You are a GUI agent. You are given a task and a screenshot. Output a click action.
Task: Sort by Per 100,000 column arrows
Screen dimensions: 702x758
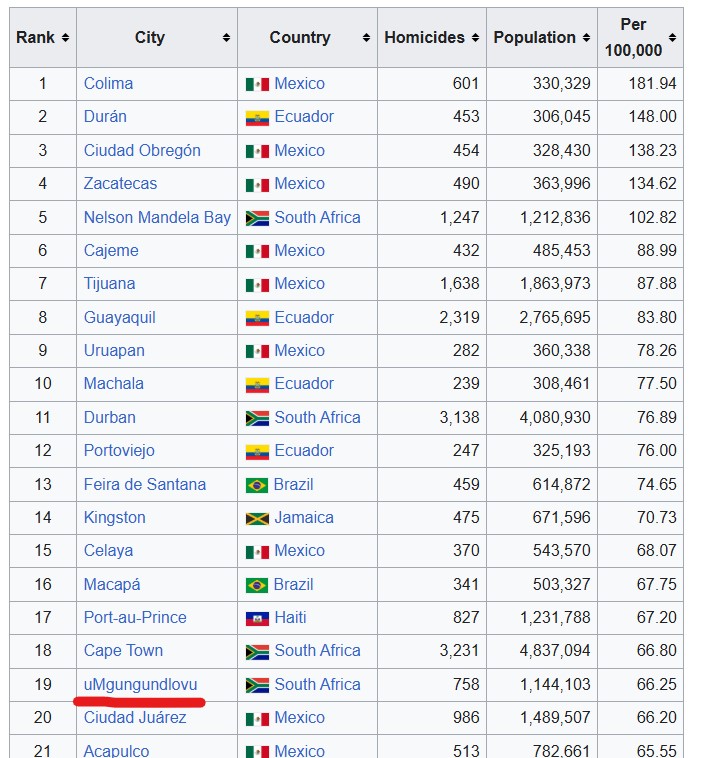click(x=672, y=38)
